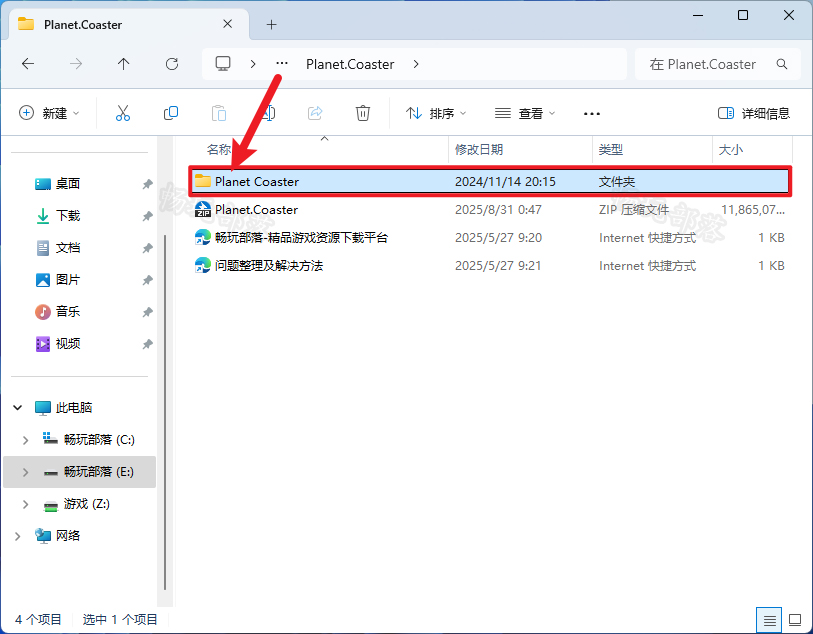Unpin 下载 using its pin icon
The width and height of the screenshot is (813, 634).
pos(147,216)
